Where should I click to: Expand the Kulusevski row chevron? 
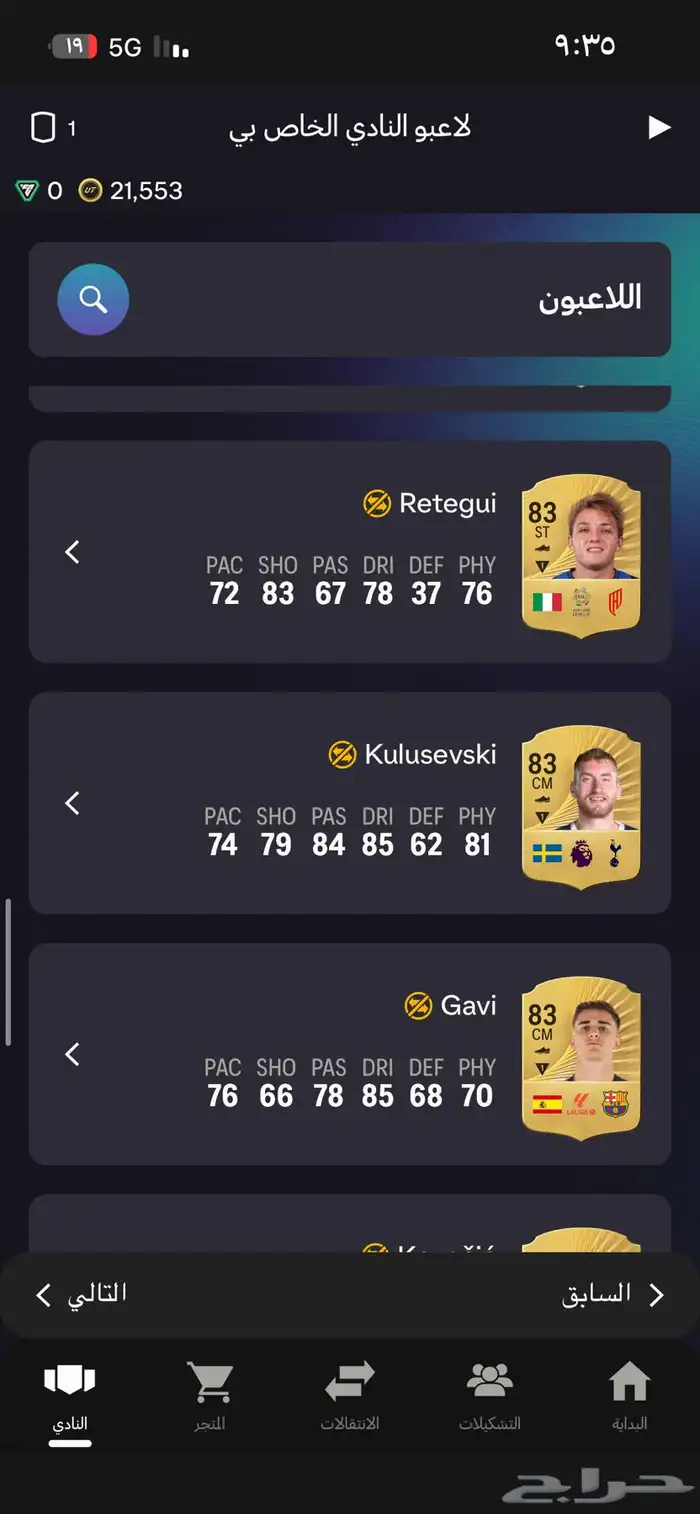pyautogui.click(x=72, y=802)
